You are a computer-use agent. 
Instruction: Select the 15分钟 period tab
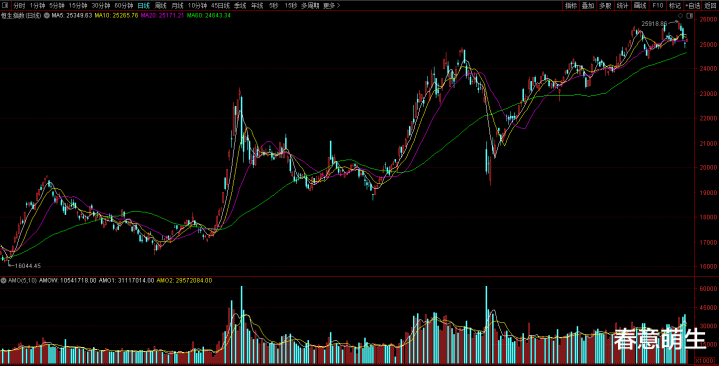78,6
